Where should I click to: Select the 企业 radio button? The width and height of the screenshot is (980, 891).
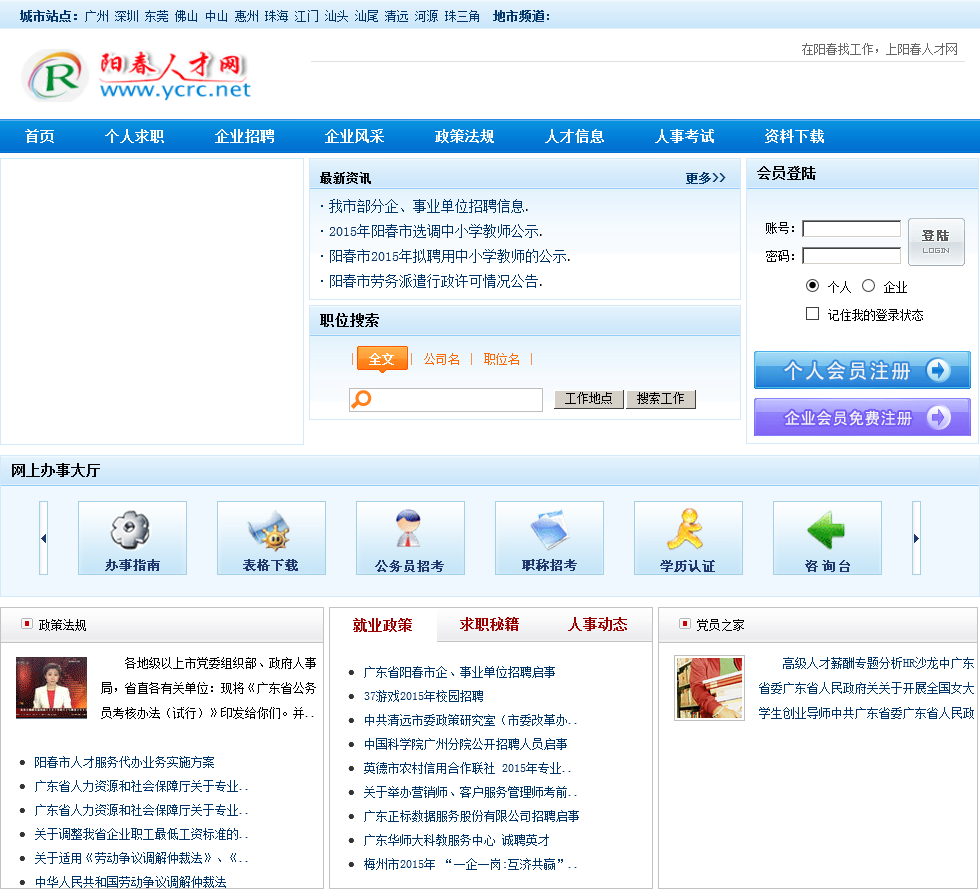click(868, 286)
